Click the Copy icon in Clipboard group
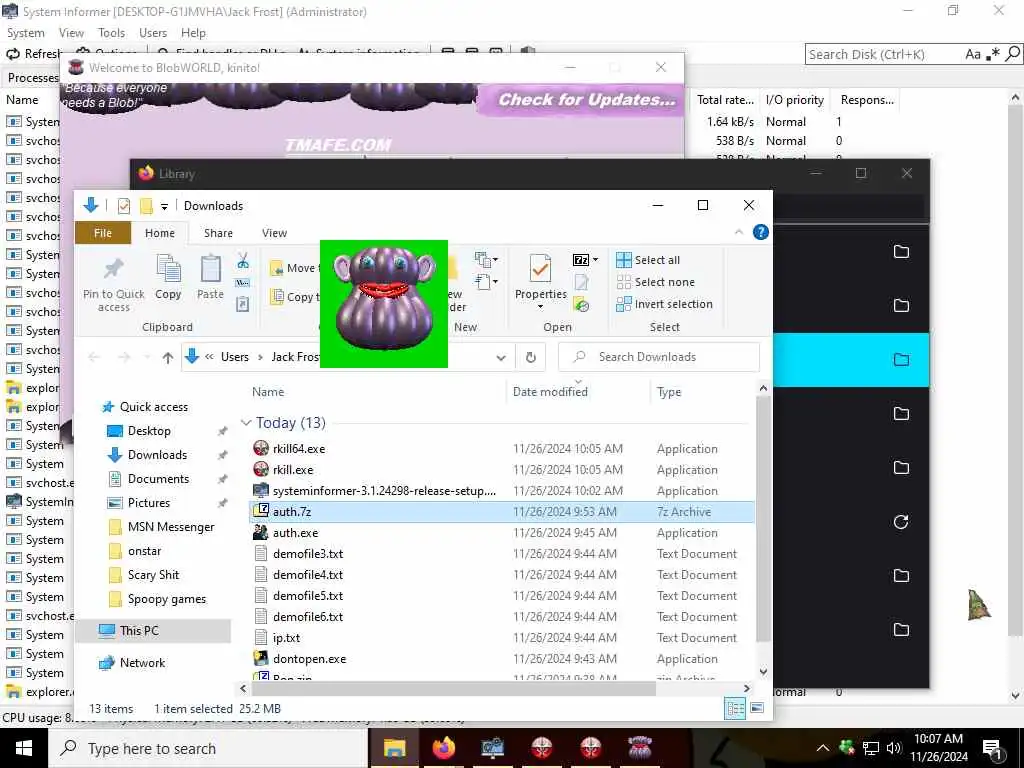Screen dimensions: 1024x768 [x=168, y=269]
